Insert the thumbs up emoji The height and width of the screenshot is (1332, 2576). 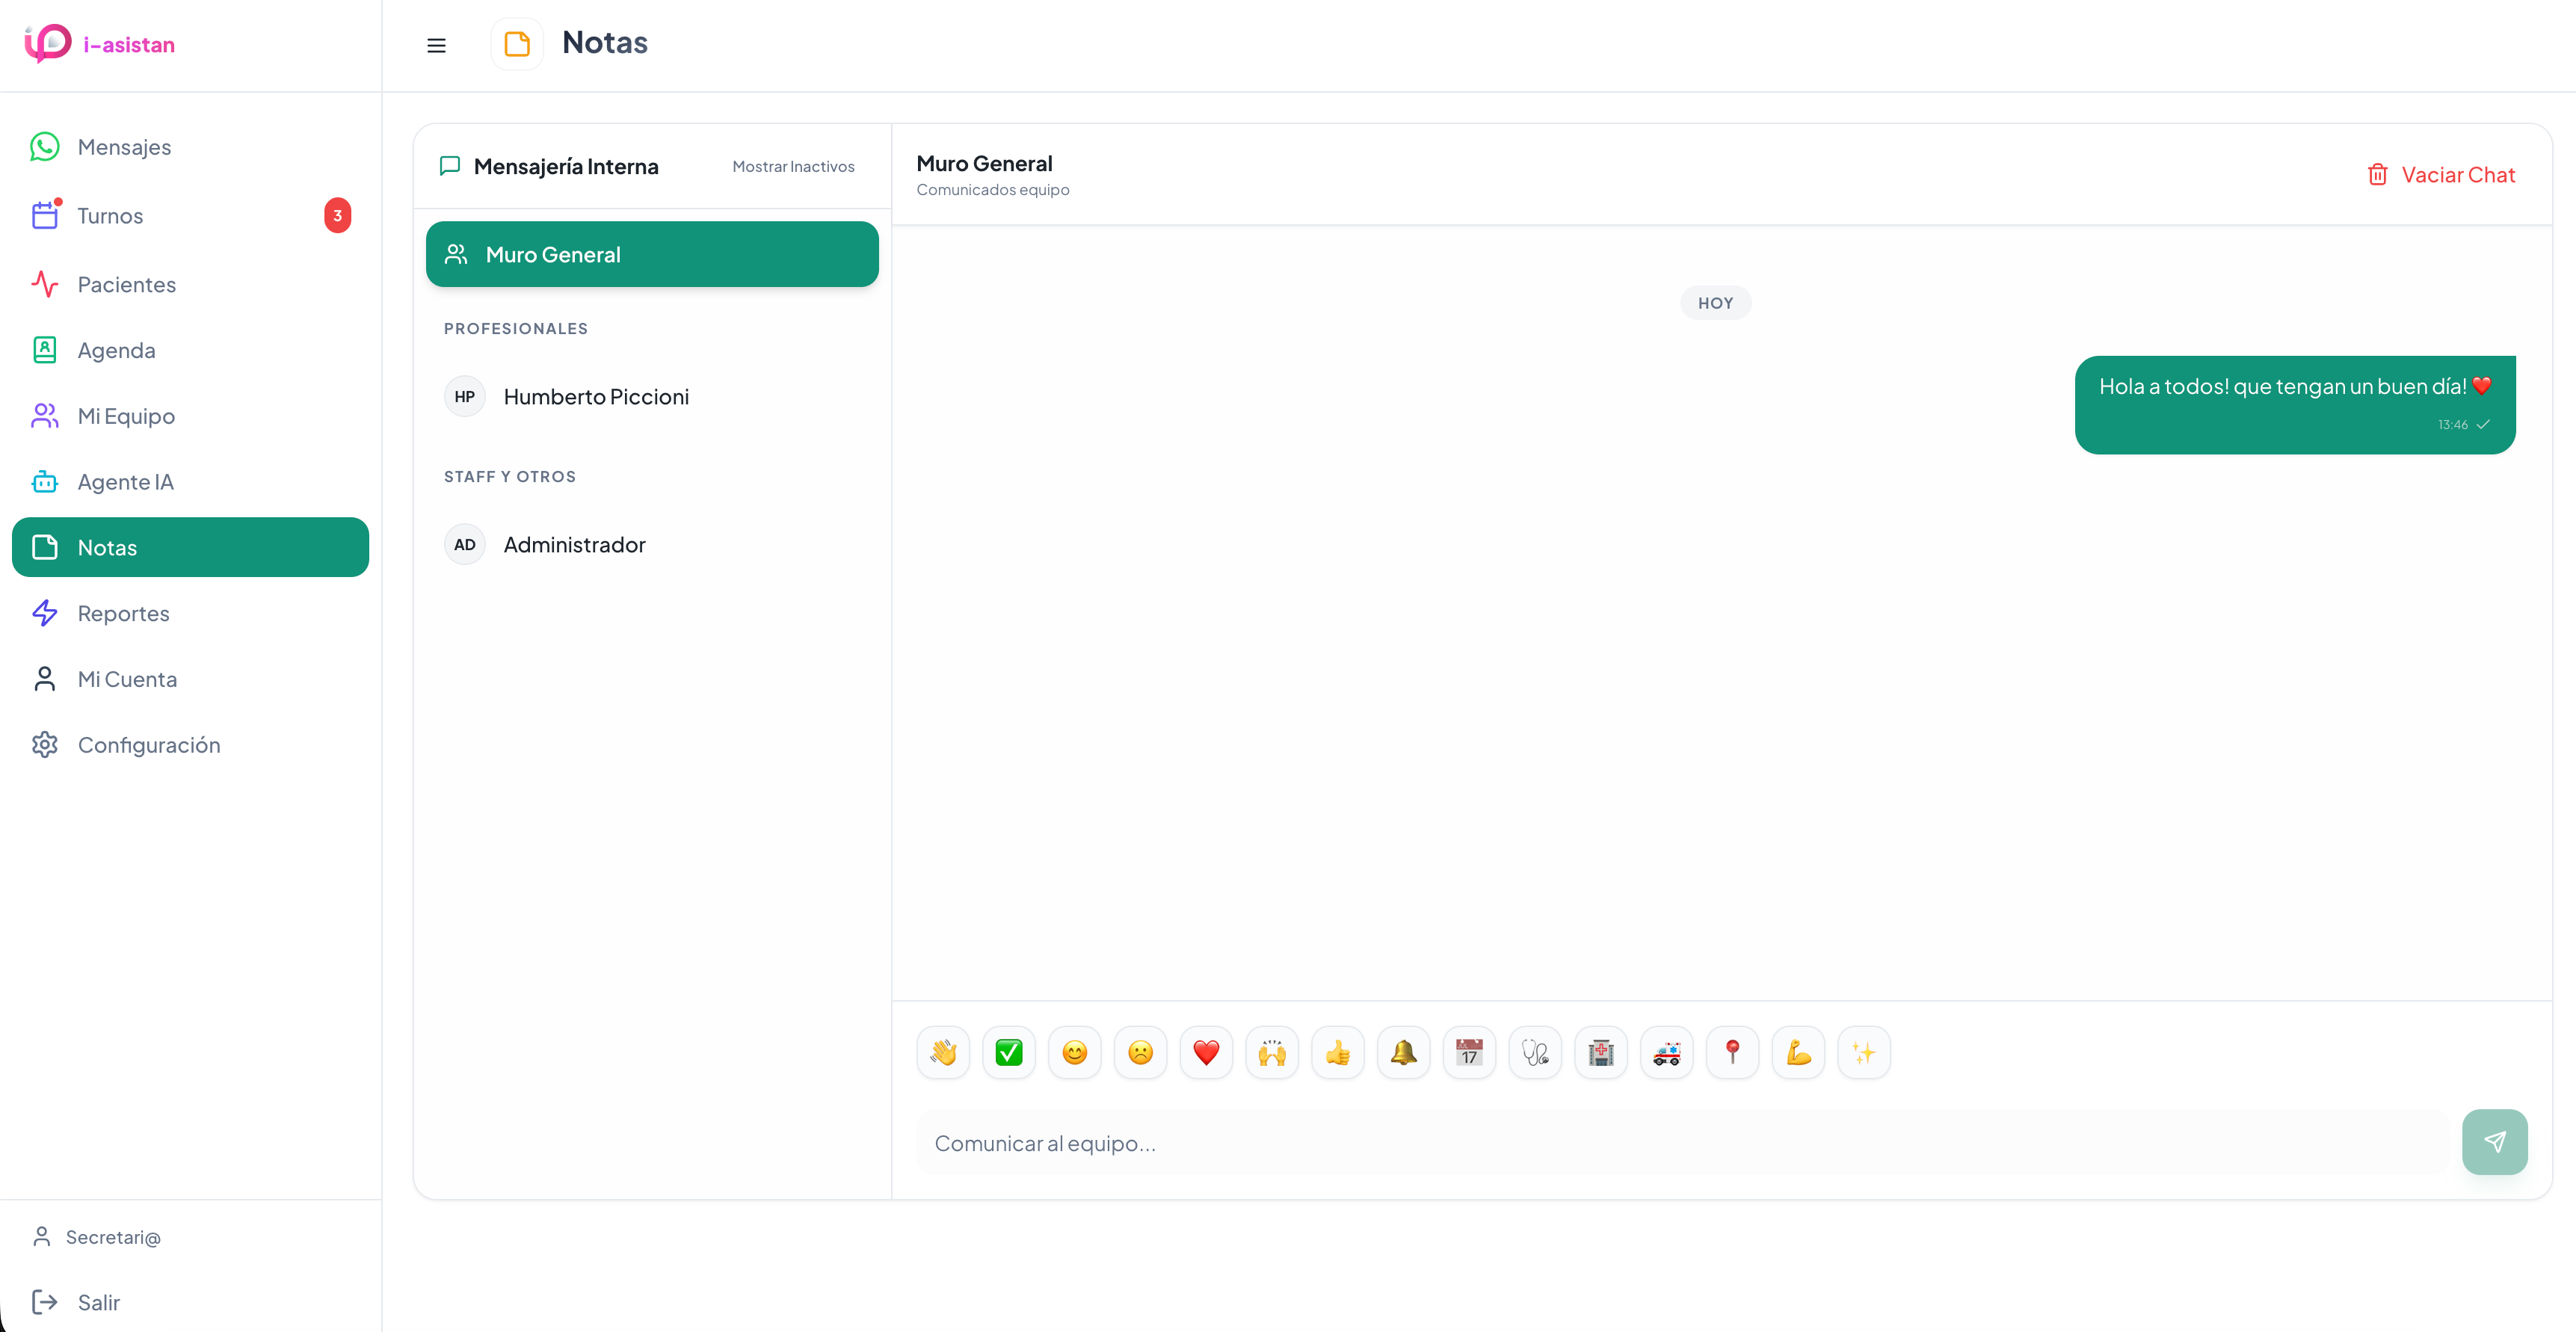pyautogui.click(x=1338, y=1053)
